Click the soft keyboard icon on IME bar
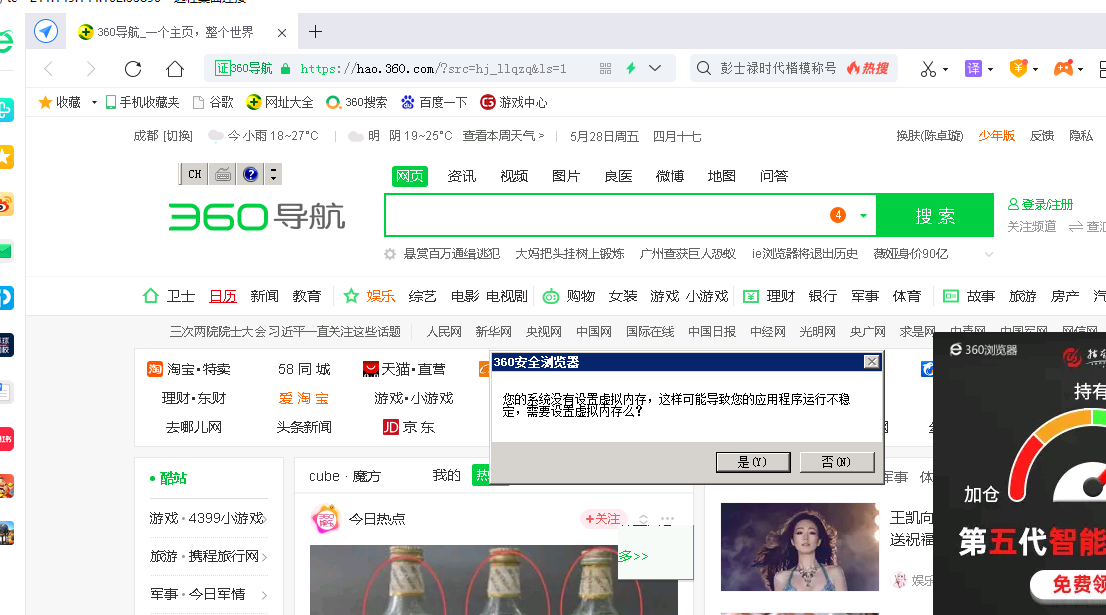 point(223,174)
